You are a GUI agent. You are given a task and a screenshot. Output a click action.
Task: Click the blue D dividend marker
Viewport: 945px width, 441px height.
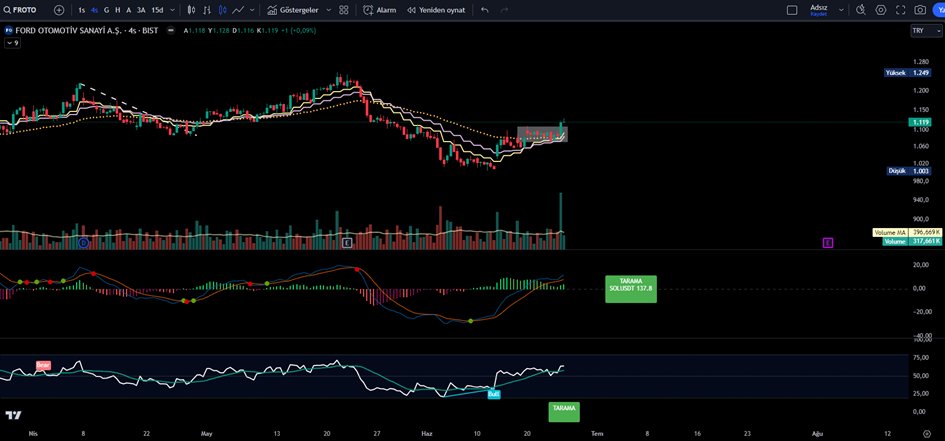click(84, 243)
